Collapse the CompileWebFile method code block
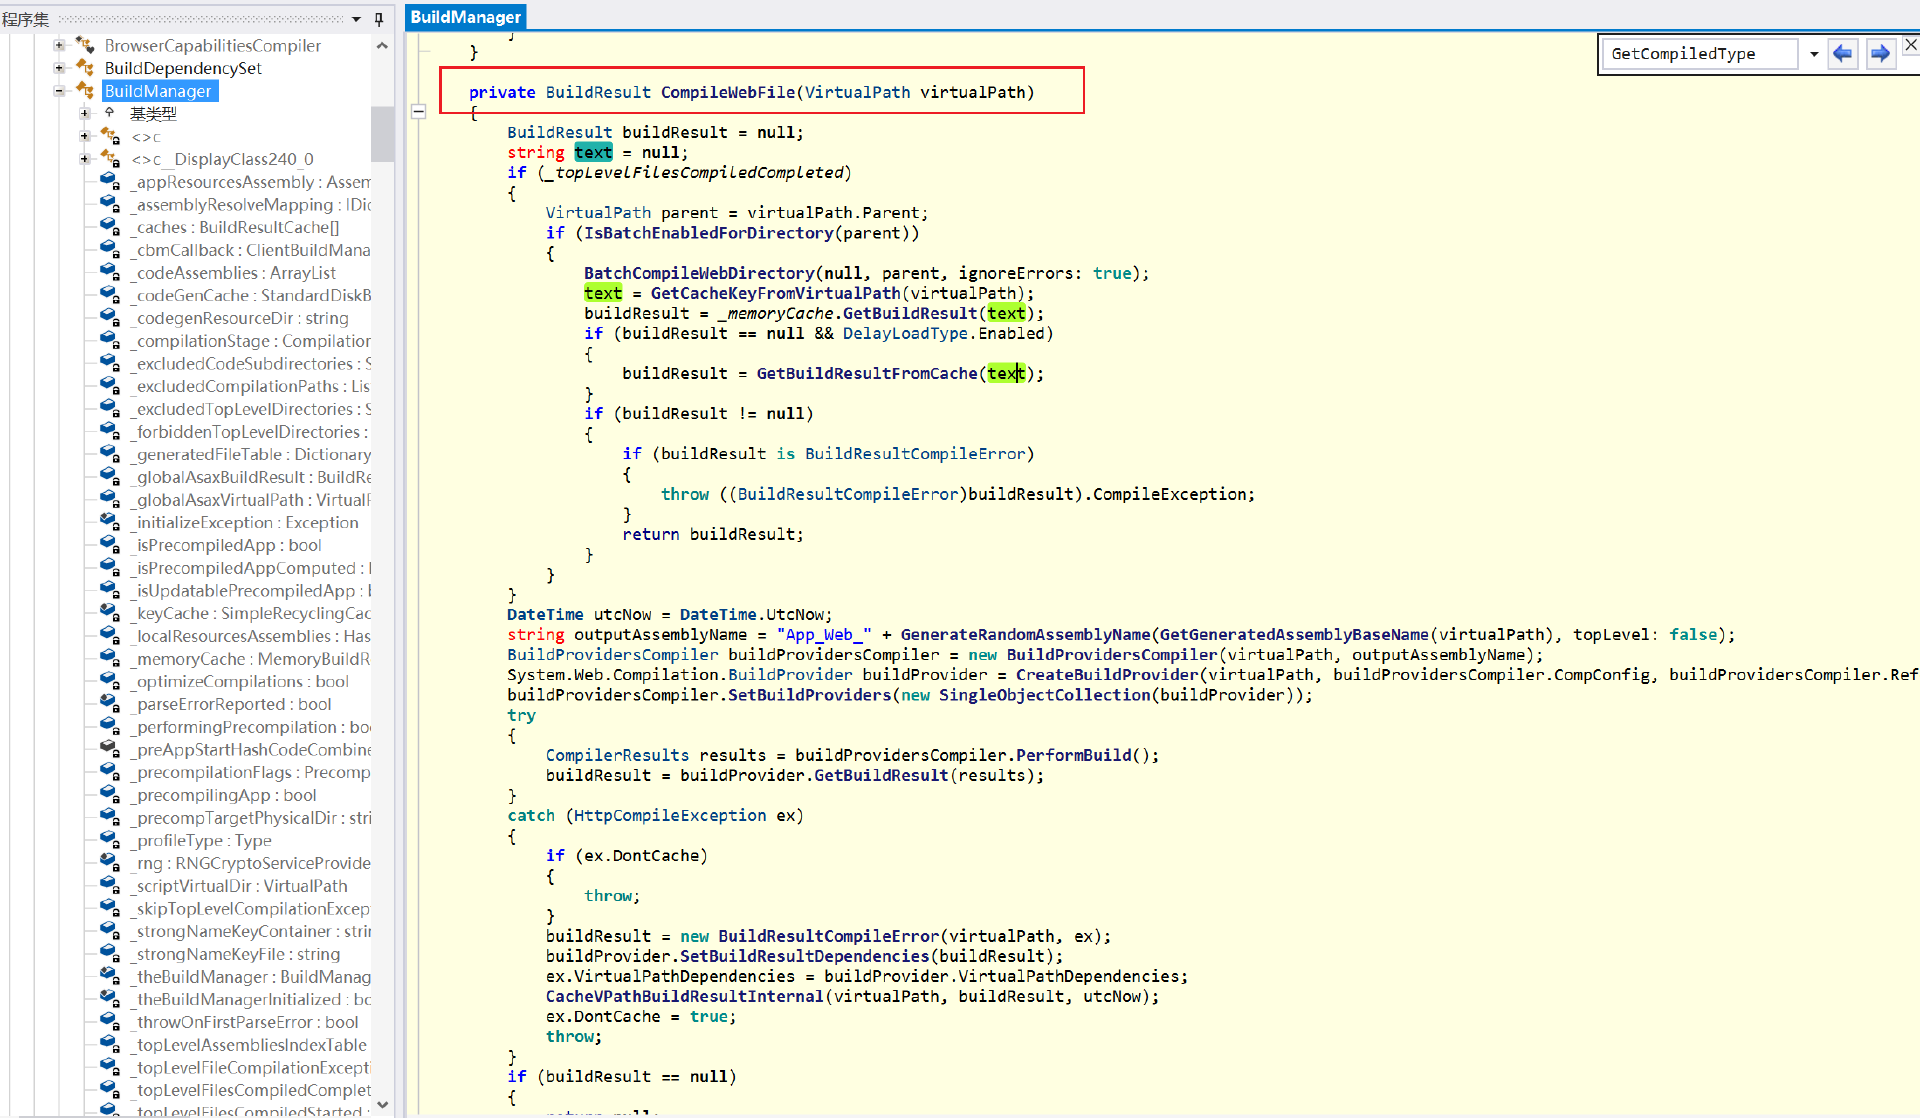The height and width of the screenshot is (1118, 1920). [419, 112]
